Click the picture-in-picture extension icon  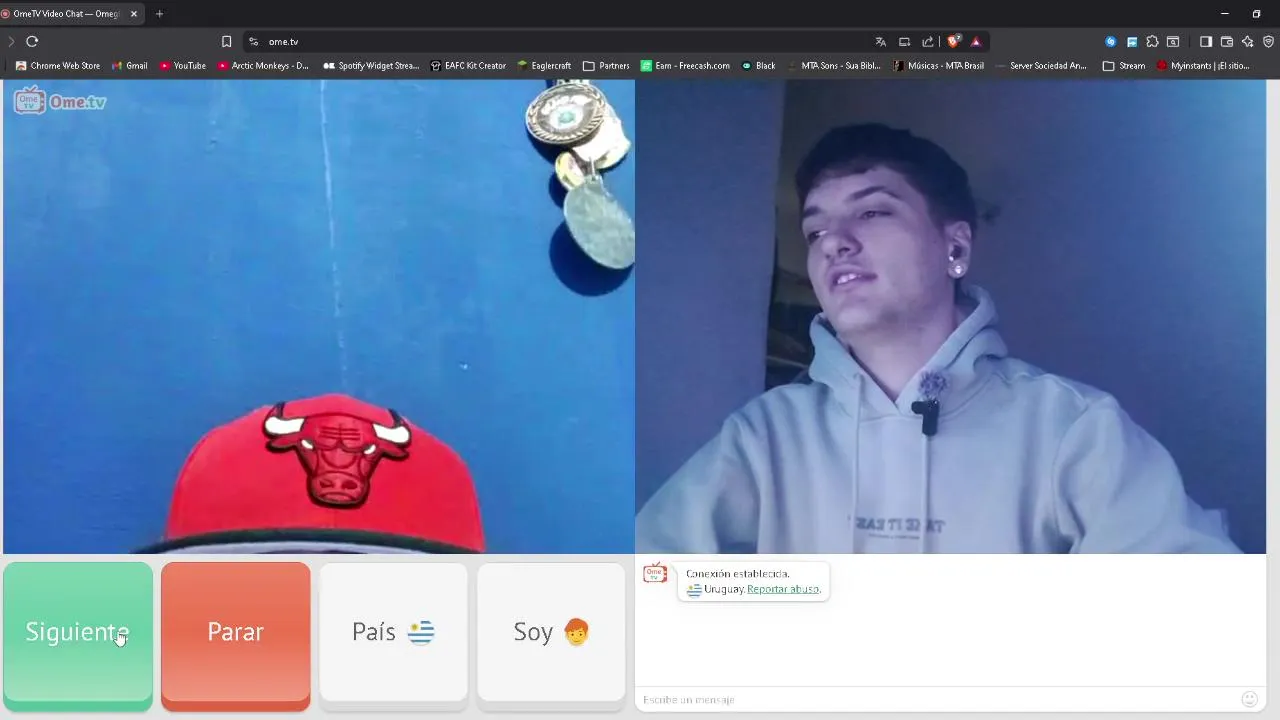(x=1131, y=41)
